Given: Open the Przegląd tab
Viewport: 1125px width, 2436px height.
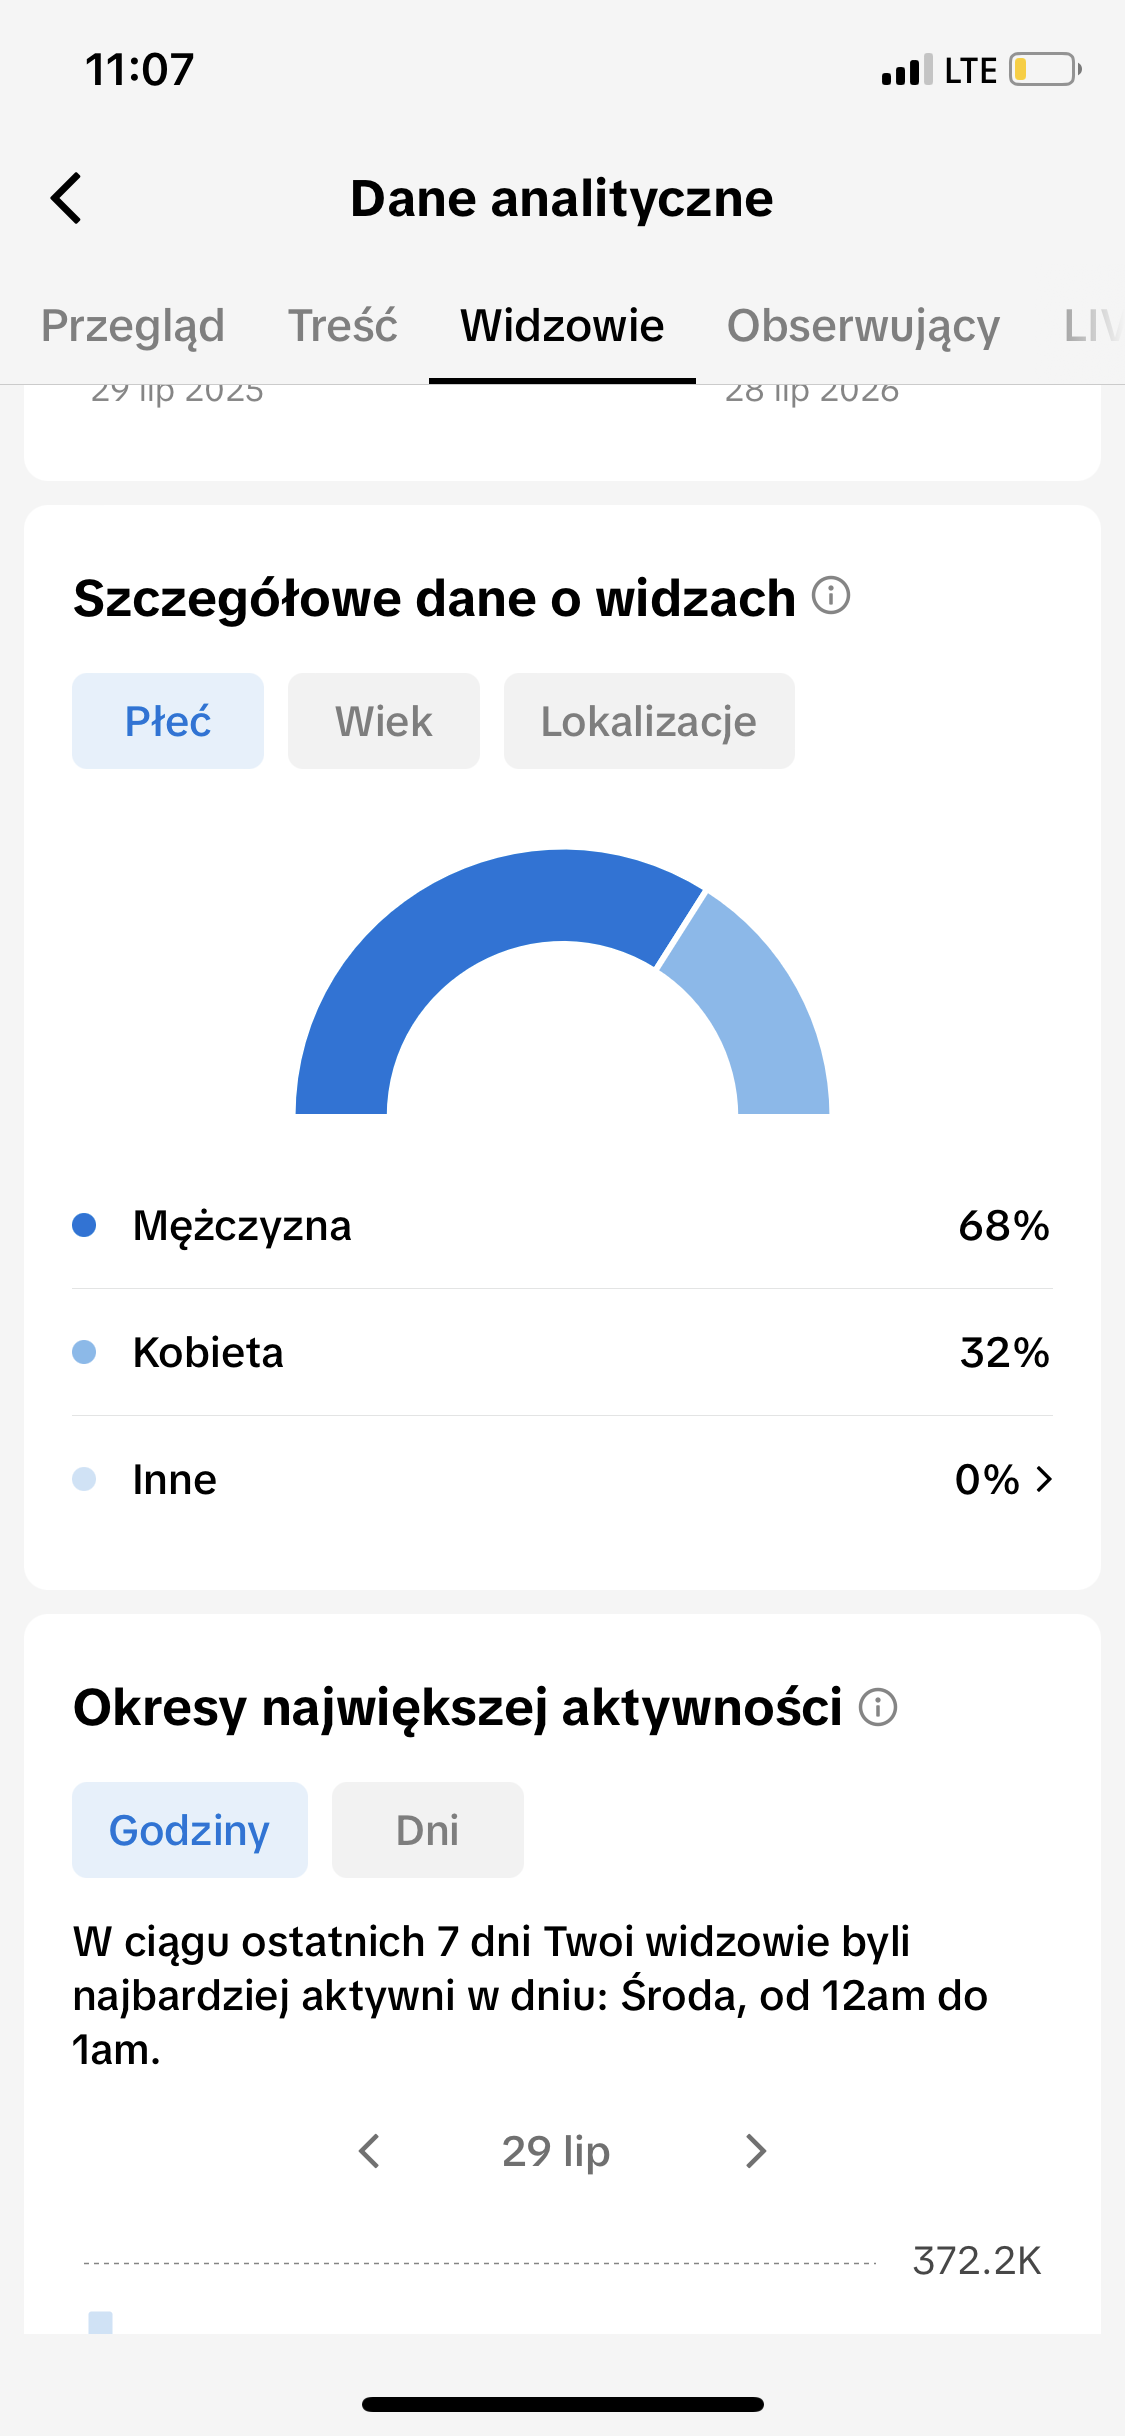Looking at the screenshot, I should click(x=133, y=326).
